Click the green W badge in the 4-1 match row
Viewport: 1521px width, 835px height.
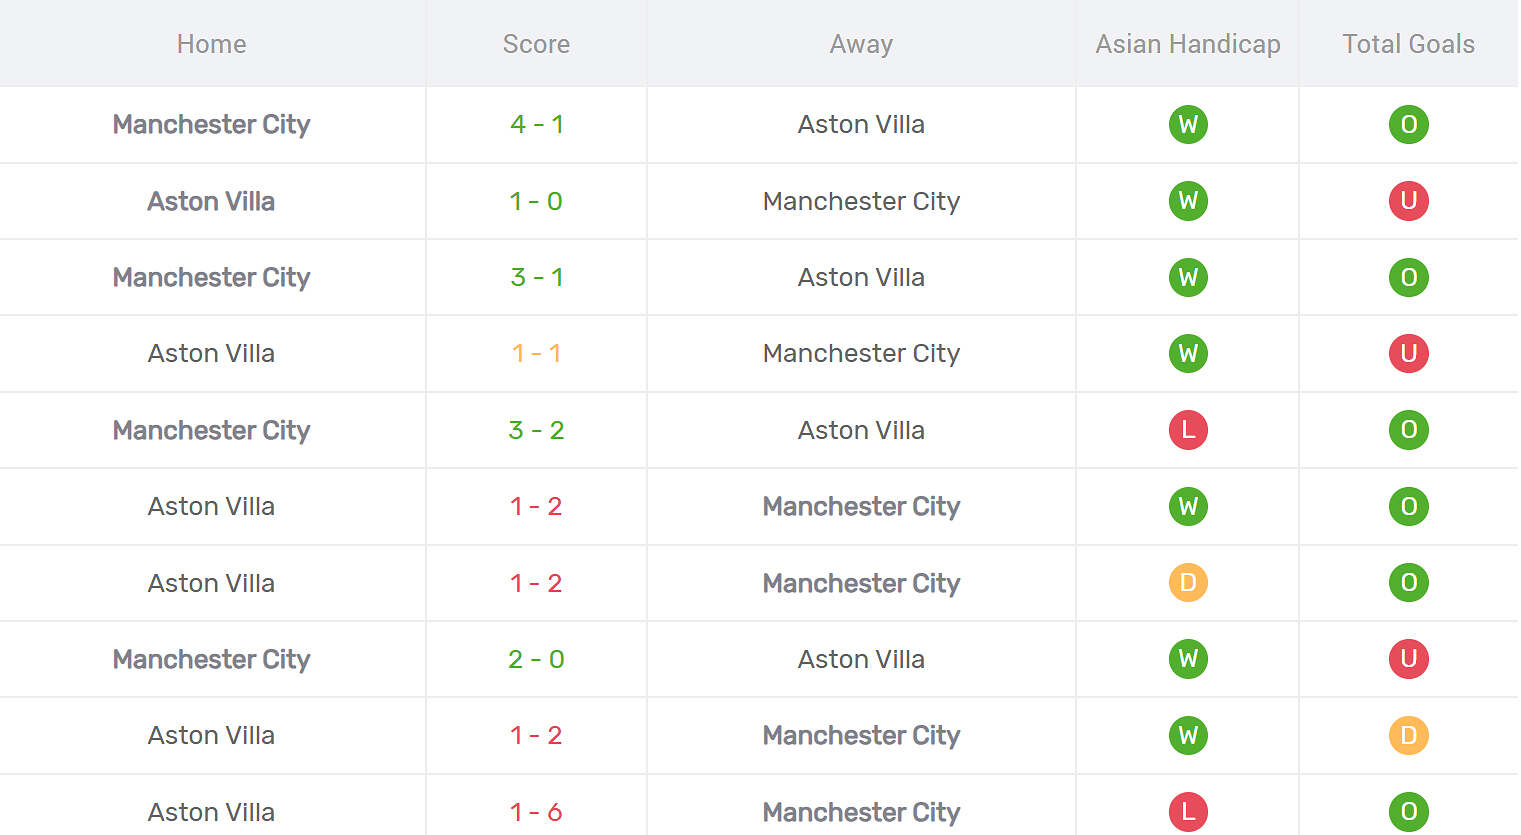(1188, 125)
